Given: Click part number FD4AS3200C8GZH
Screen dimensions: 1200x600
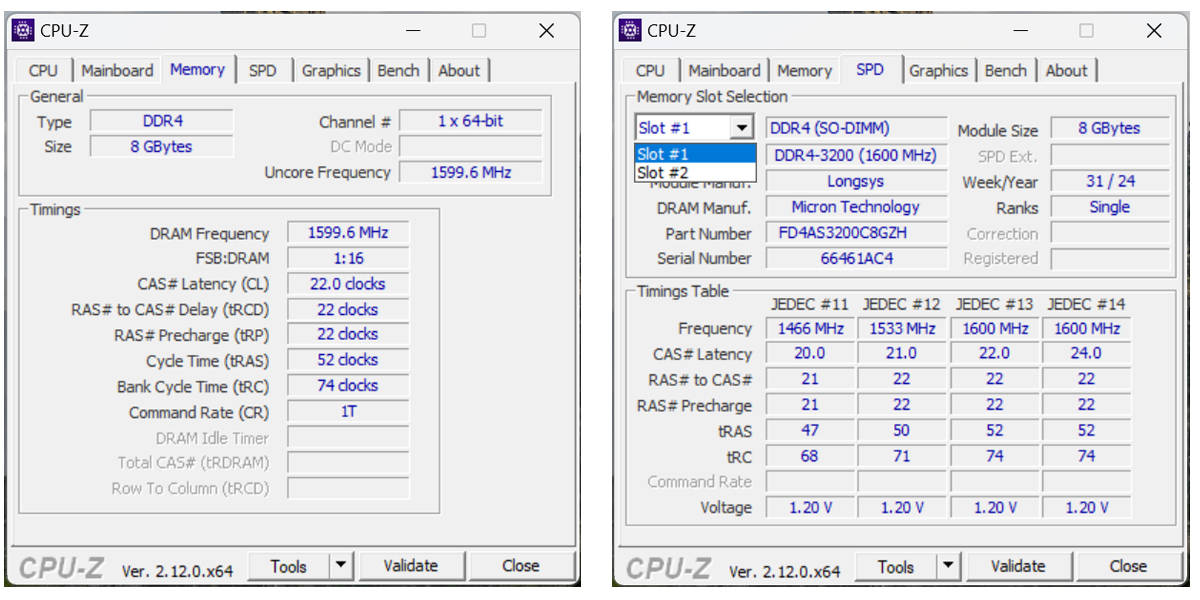Looking at the screenshot, I should 857,233.
